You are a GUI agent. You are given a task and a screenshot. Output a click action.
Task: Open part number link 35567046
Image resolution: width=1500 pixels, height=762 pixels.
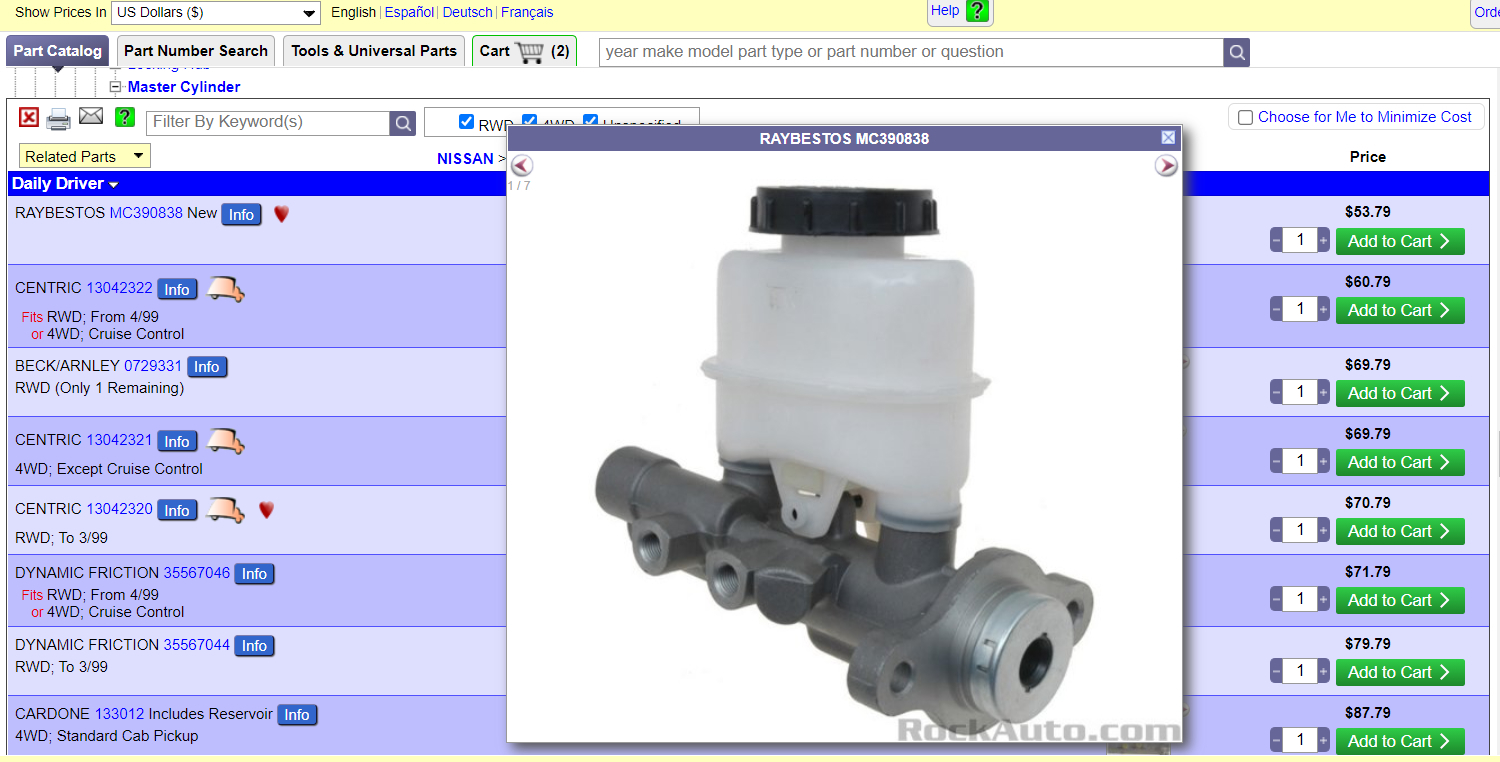197,573
